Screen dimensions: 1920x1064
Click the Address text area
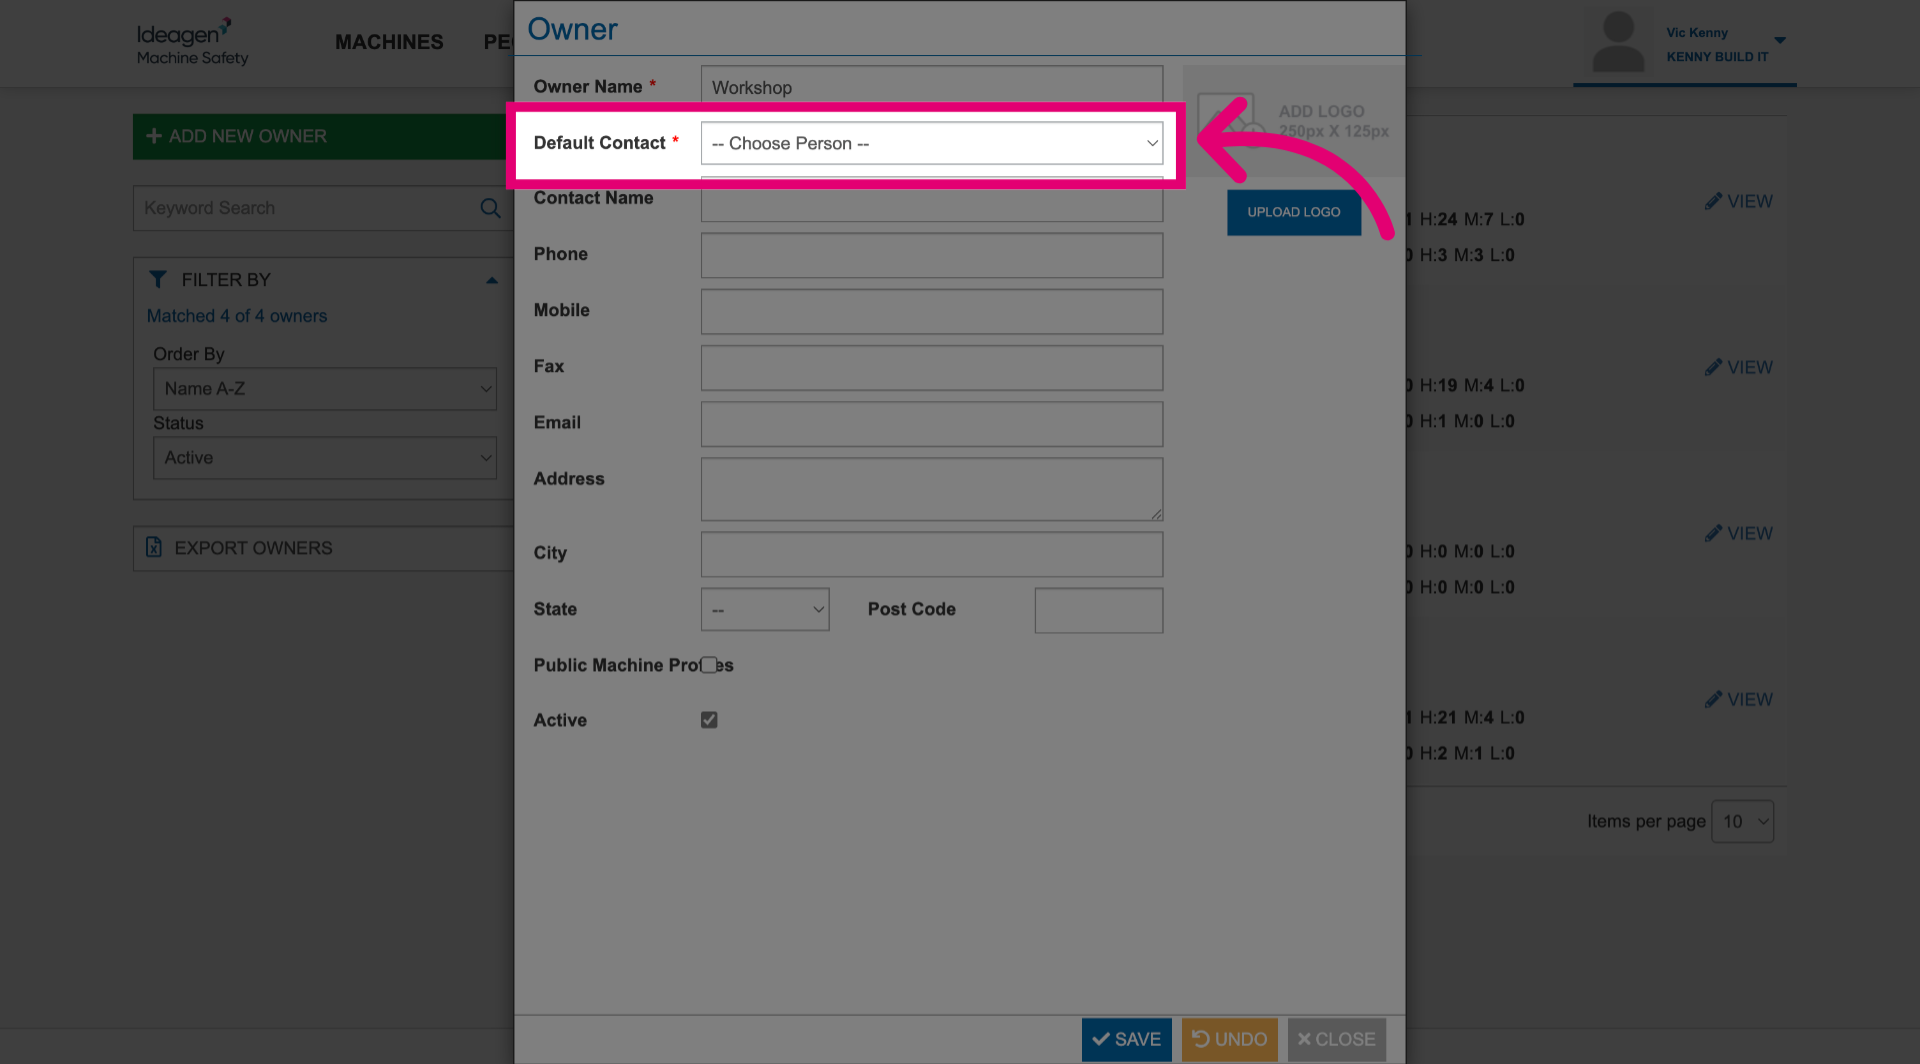[931, 489]
